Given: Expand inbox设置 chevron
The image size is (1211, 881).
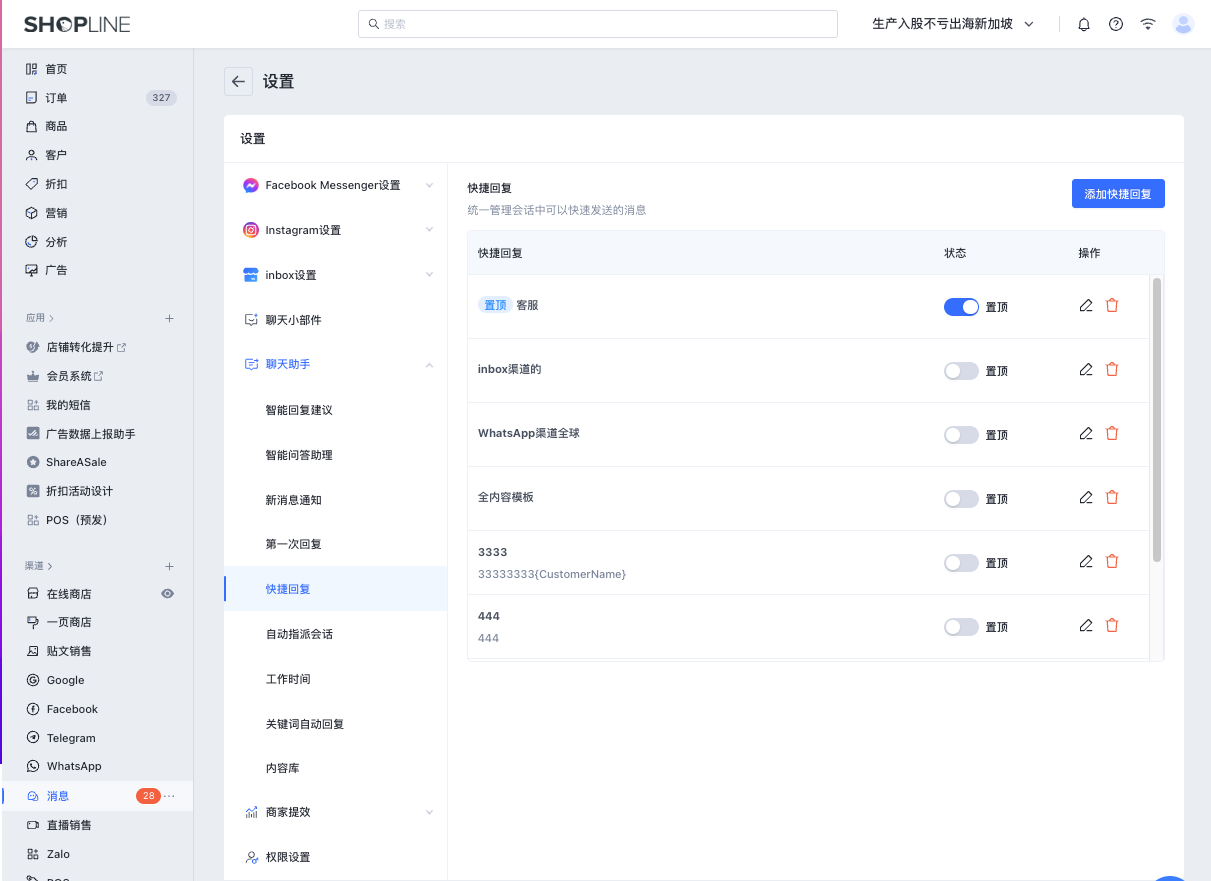Looking at the screenshot, I should click(x=429, y=274).
